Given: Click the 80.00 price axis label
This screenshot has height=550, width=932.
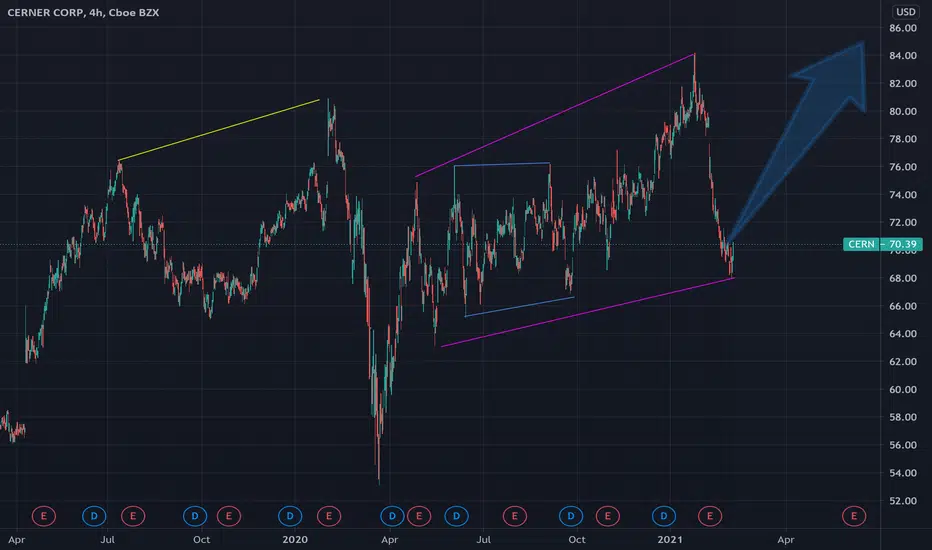Looking at the screenshot, I should (903, 111).
